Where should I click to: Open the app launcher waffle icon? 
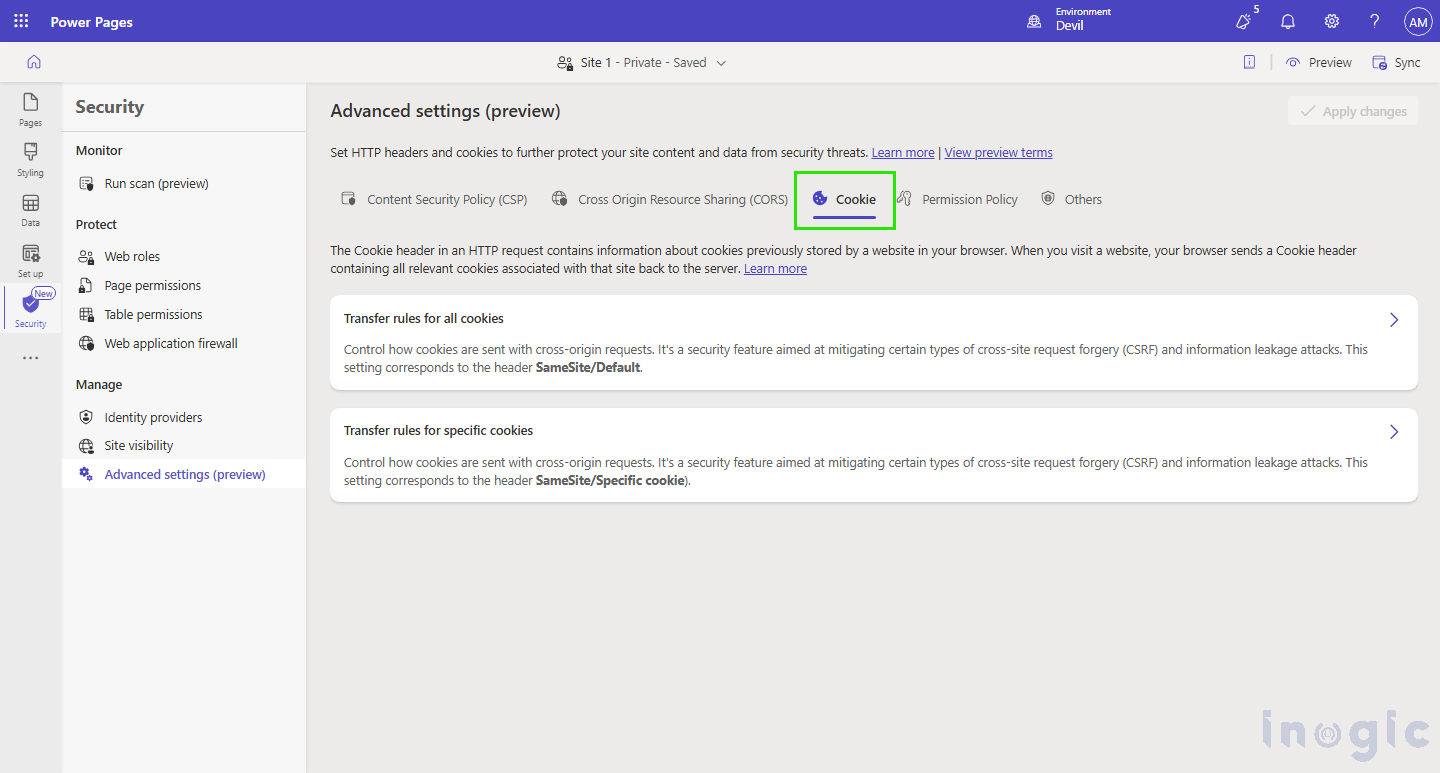(x=21, y=21)
